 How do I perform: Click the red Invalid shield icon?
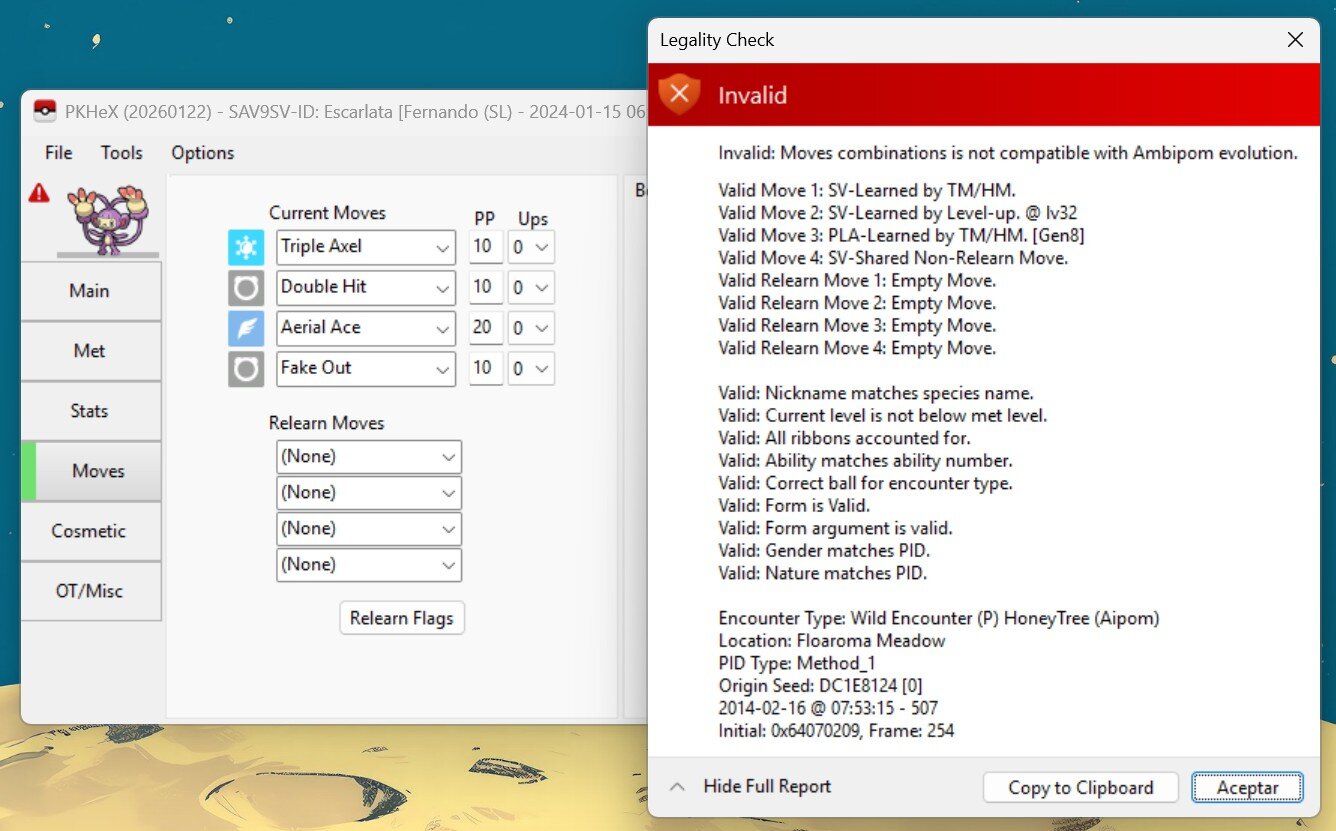(x=679, y=95)
